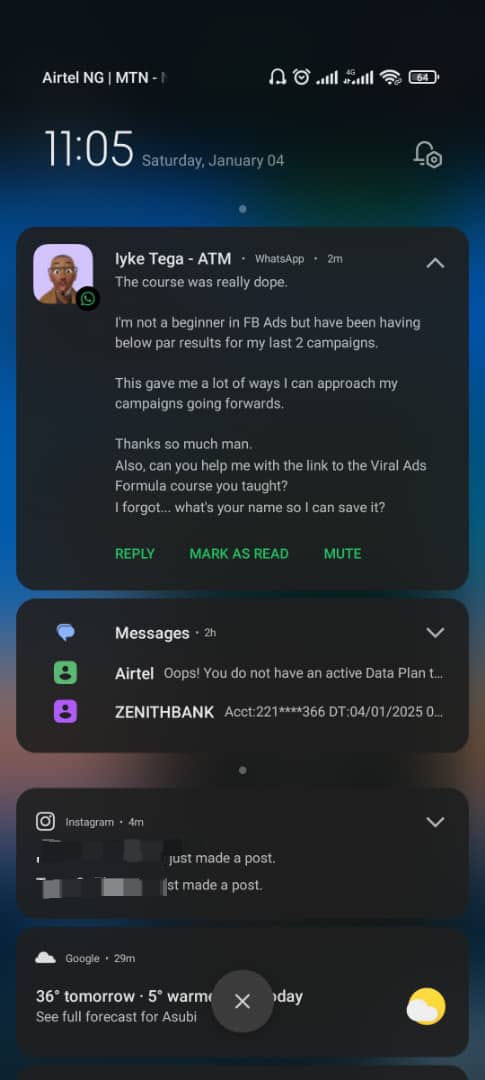Tap the sunny weather icon

426,1006
